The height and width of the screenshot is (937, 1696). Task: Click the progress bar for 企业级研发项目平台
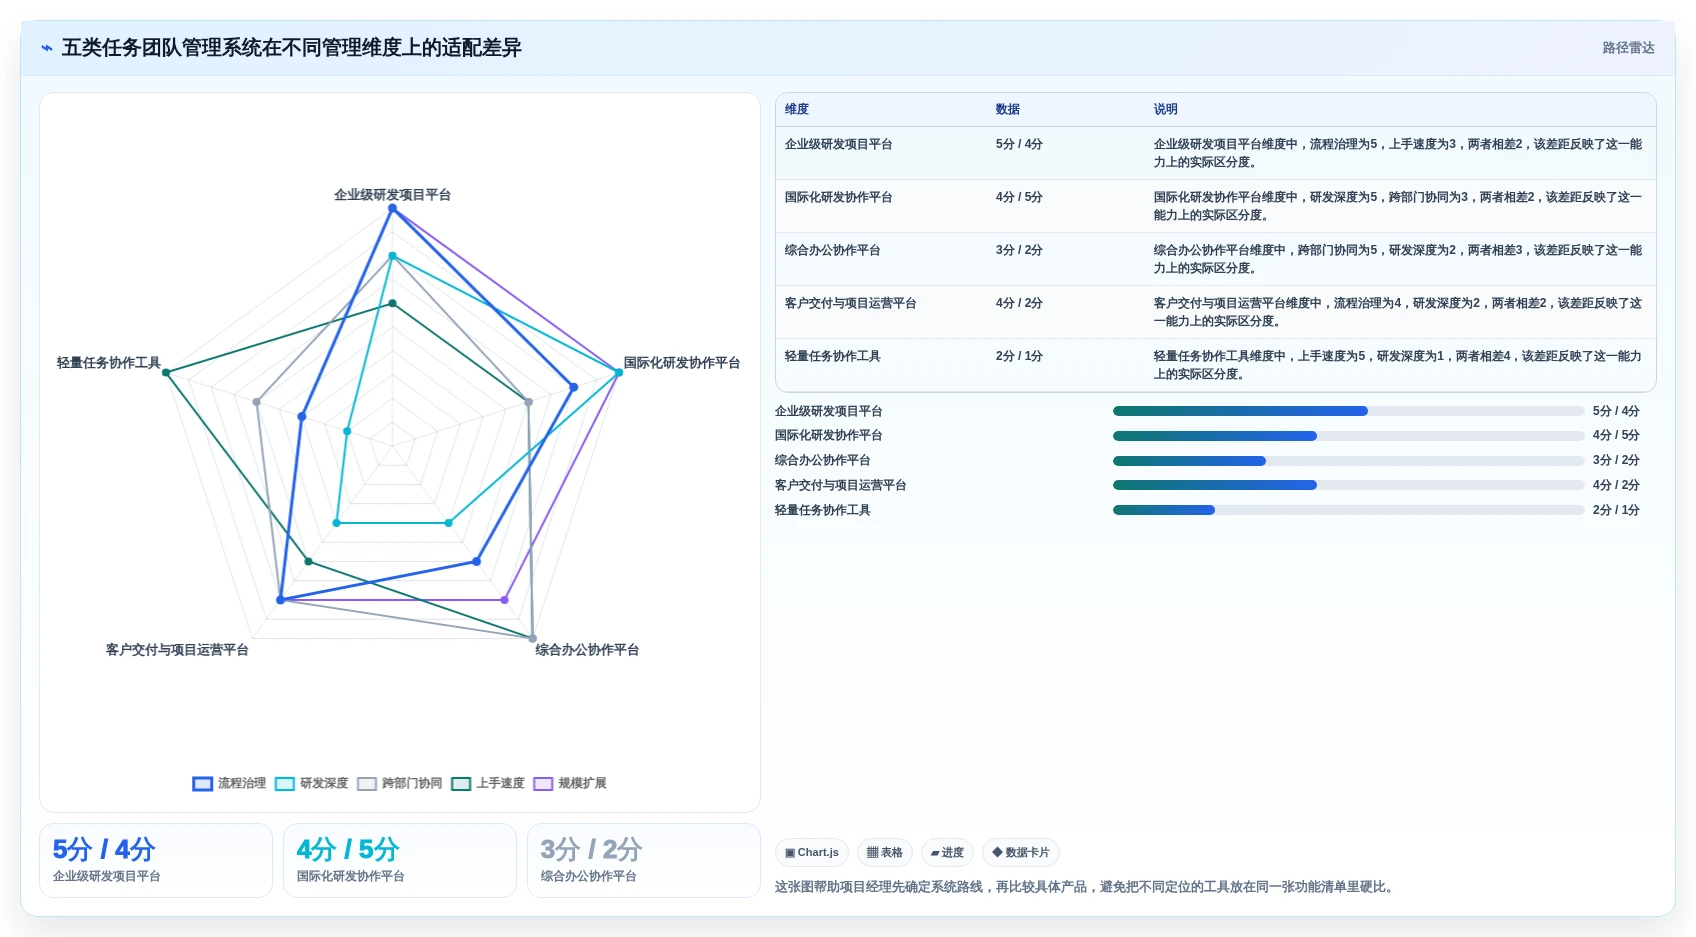[1348, 411]
